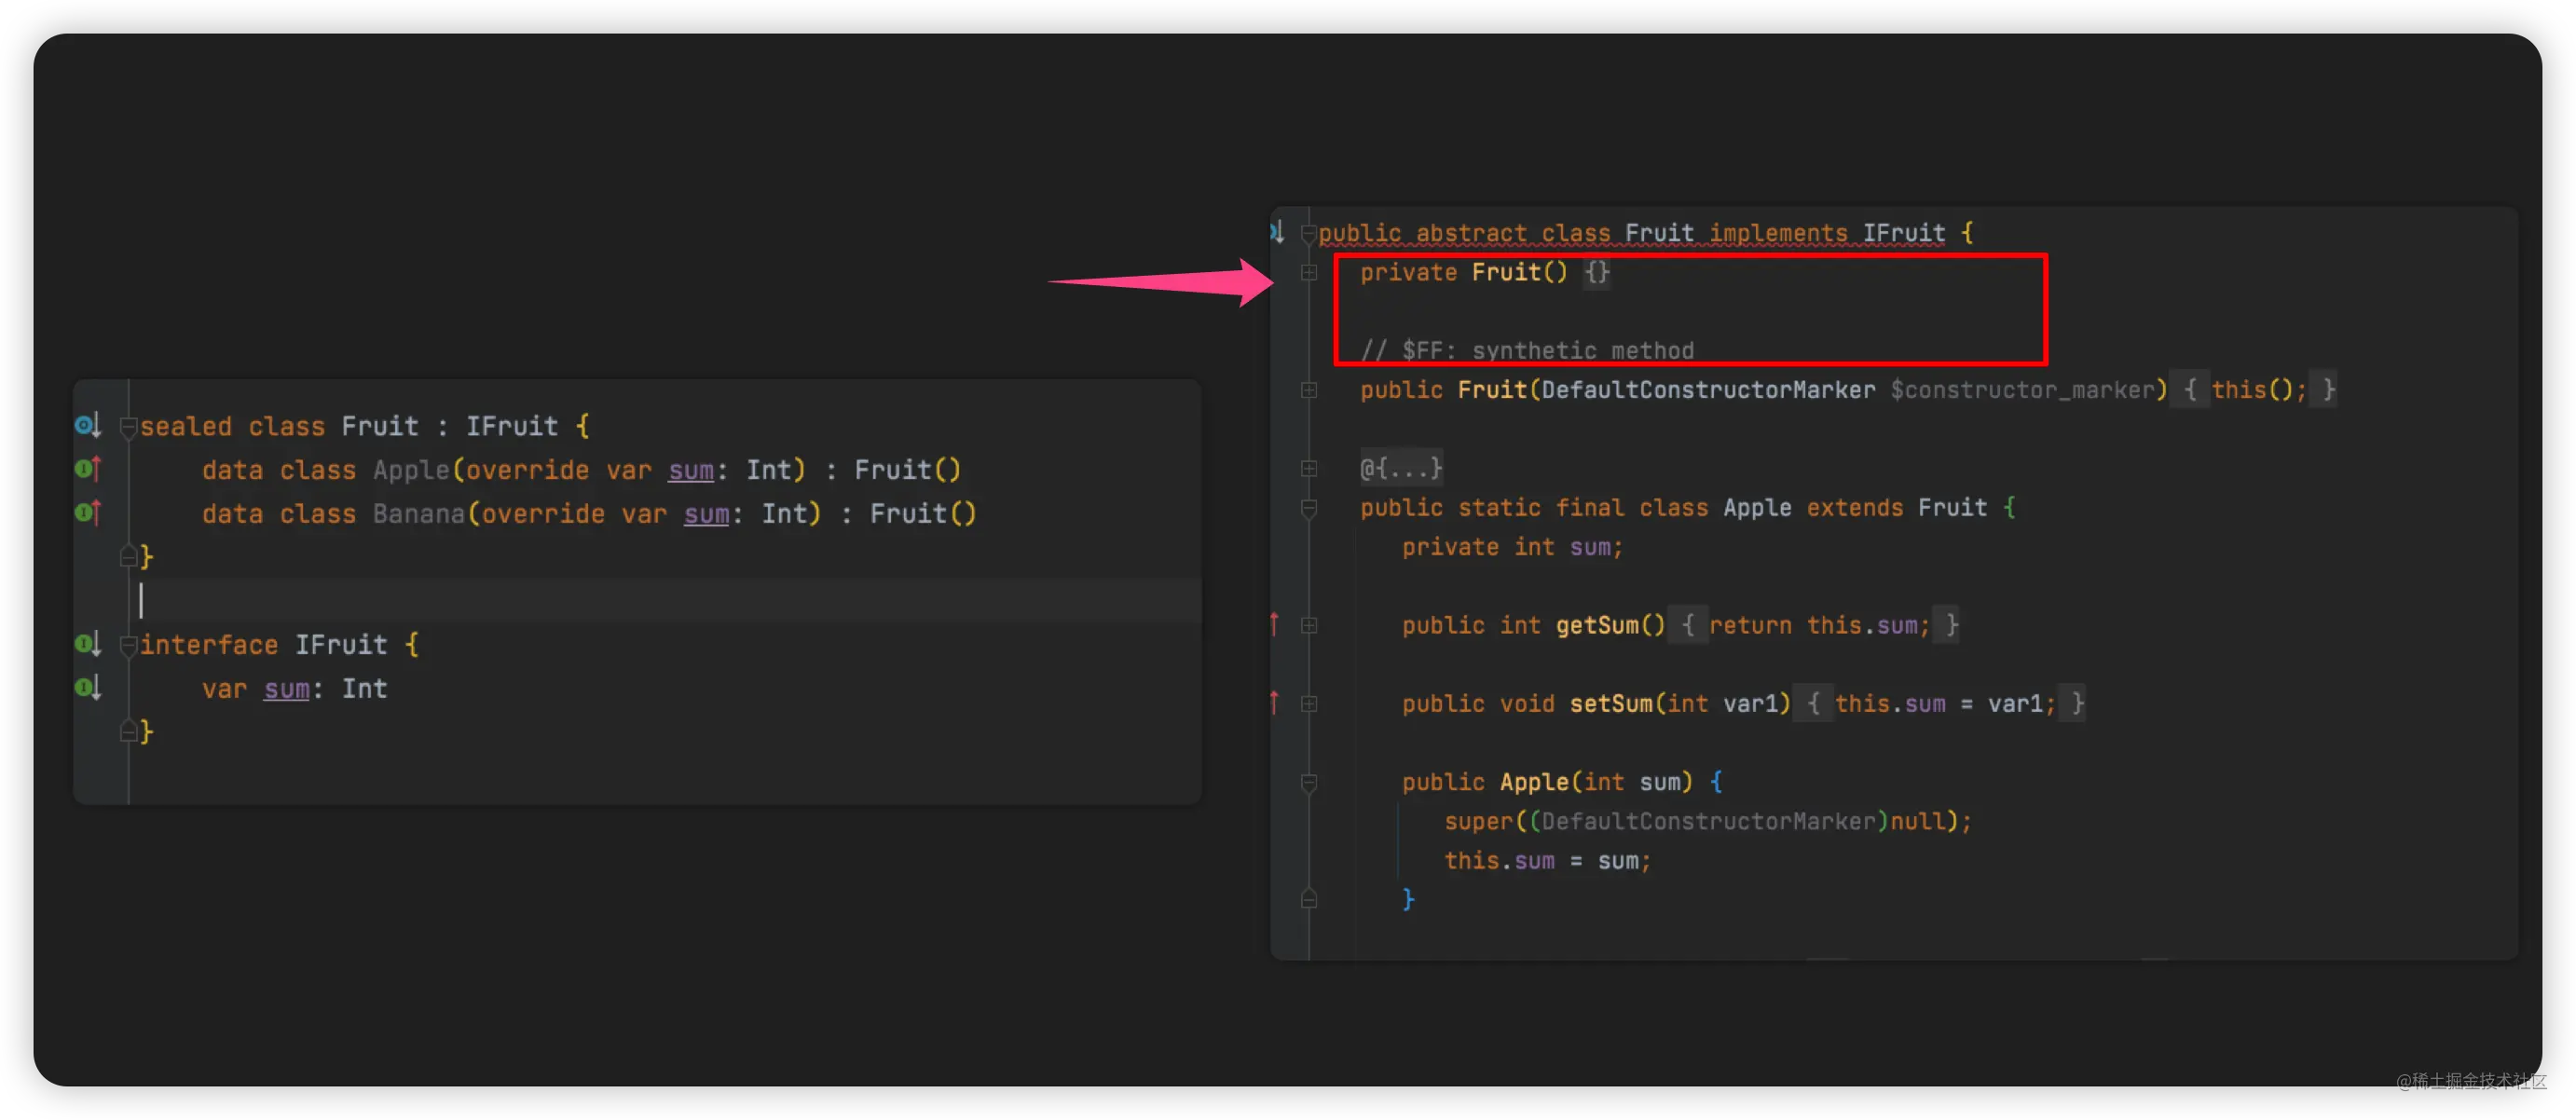
Task: Click the underlined 'sum' in the Apple declaration
Action: click(x=691, y=470)
